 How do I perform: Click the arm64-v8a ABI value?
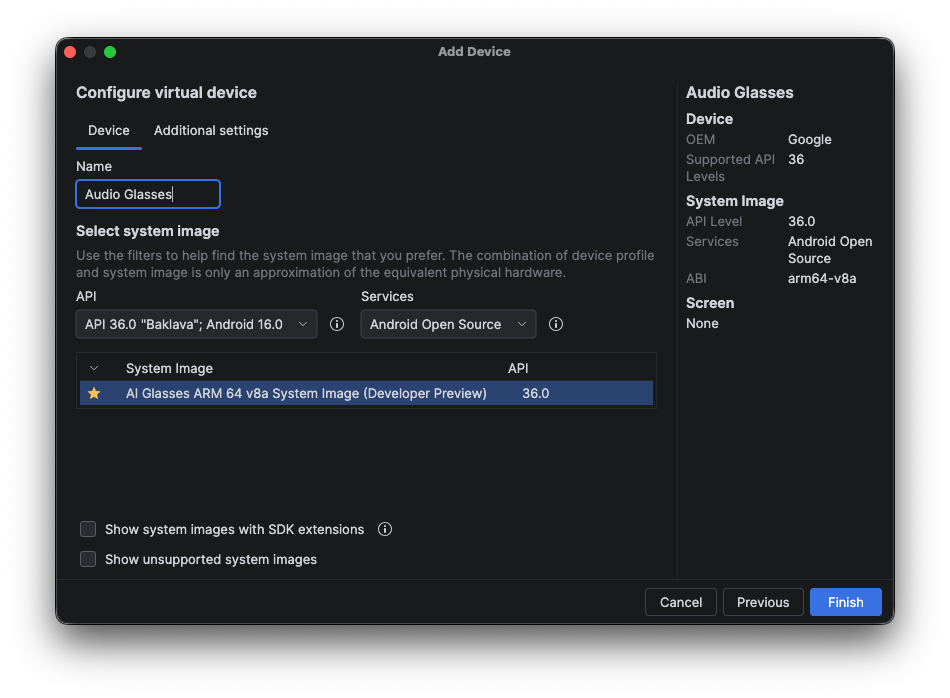(x=822, y=279)
